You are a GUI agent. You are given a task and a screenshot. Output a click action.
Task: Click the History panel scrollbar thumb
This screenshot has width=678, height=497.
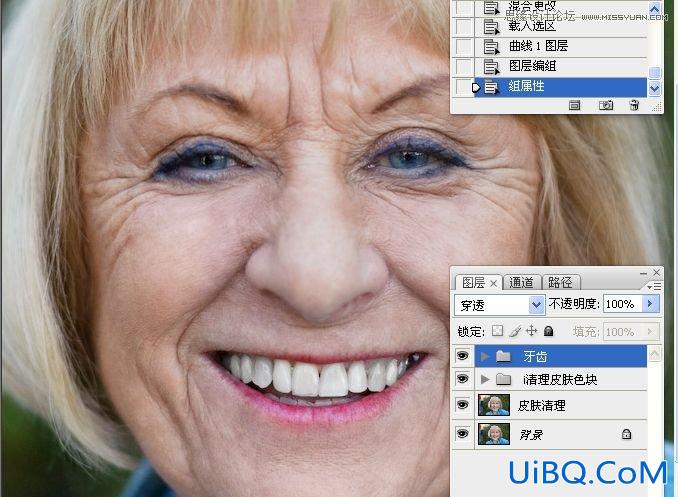click(655, 73)
